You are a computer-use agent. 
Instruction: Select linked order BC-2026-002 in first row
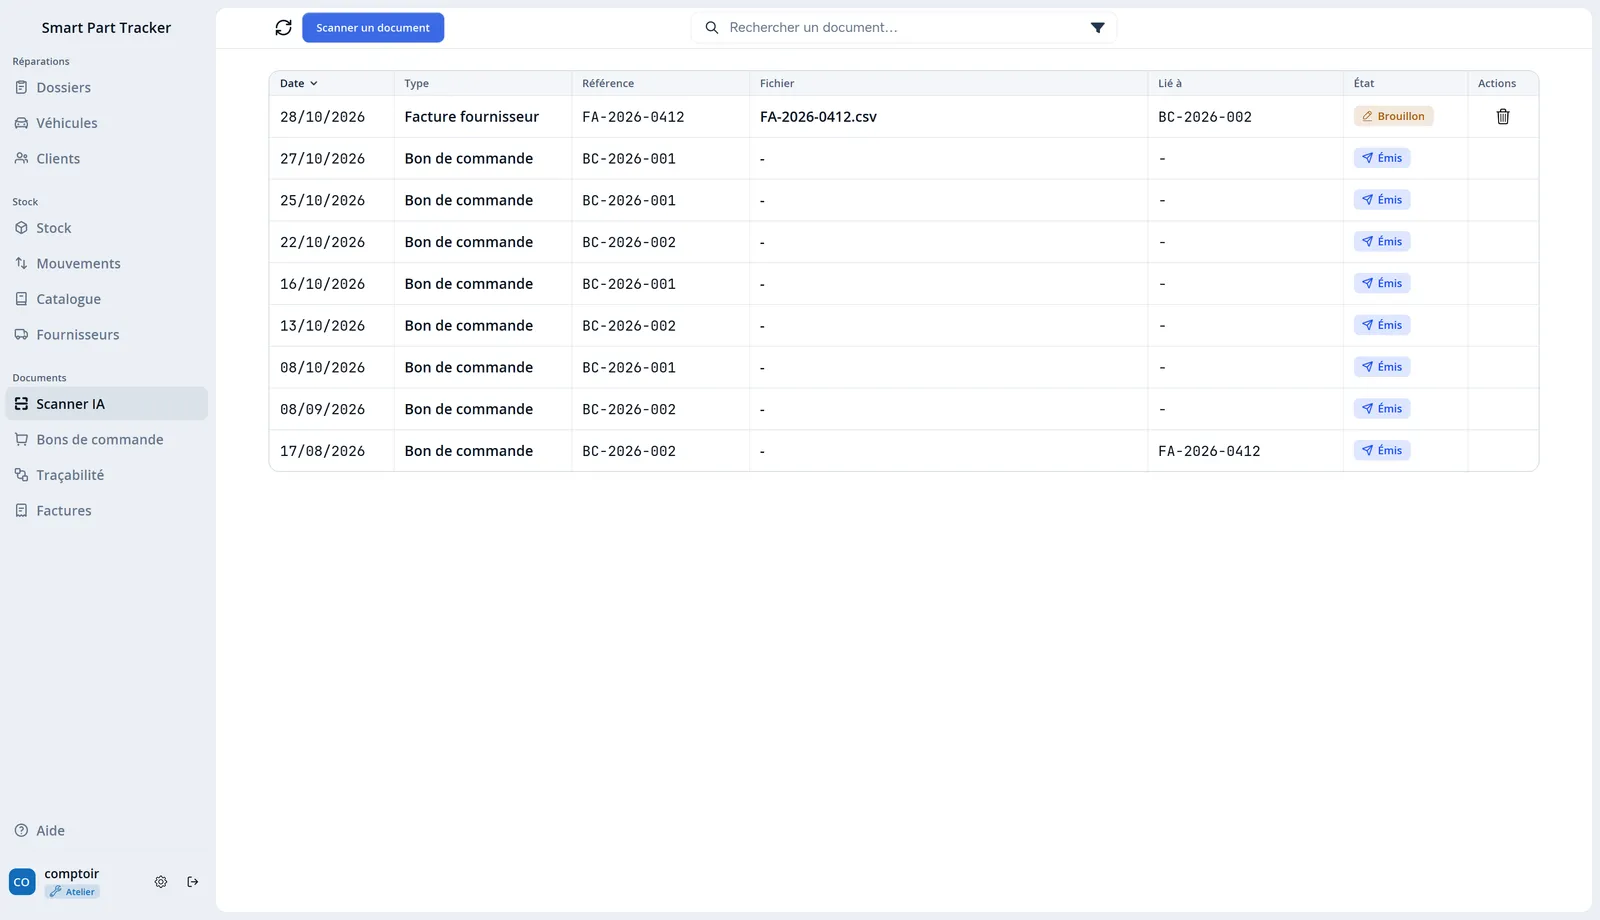tap(1205, 117)
